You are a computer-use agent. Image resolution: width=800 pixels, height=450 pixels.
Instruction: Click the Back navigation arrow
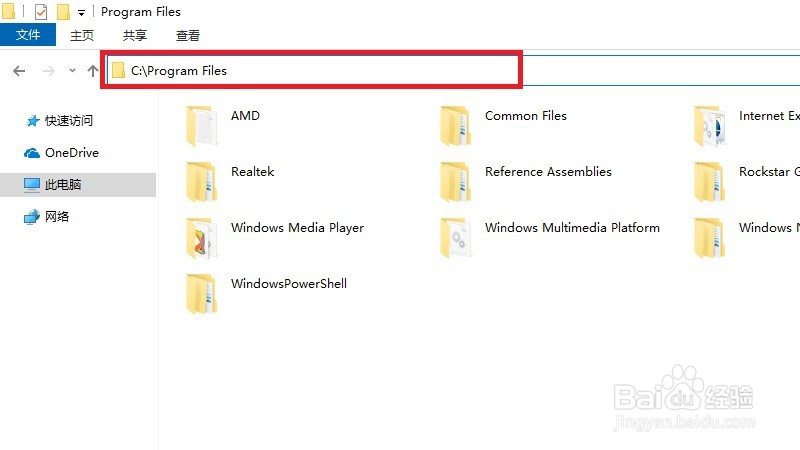19,71
